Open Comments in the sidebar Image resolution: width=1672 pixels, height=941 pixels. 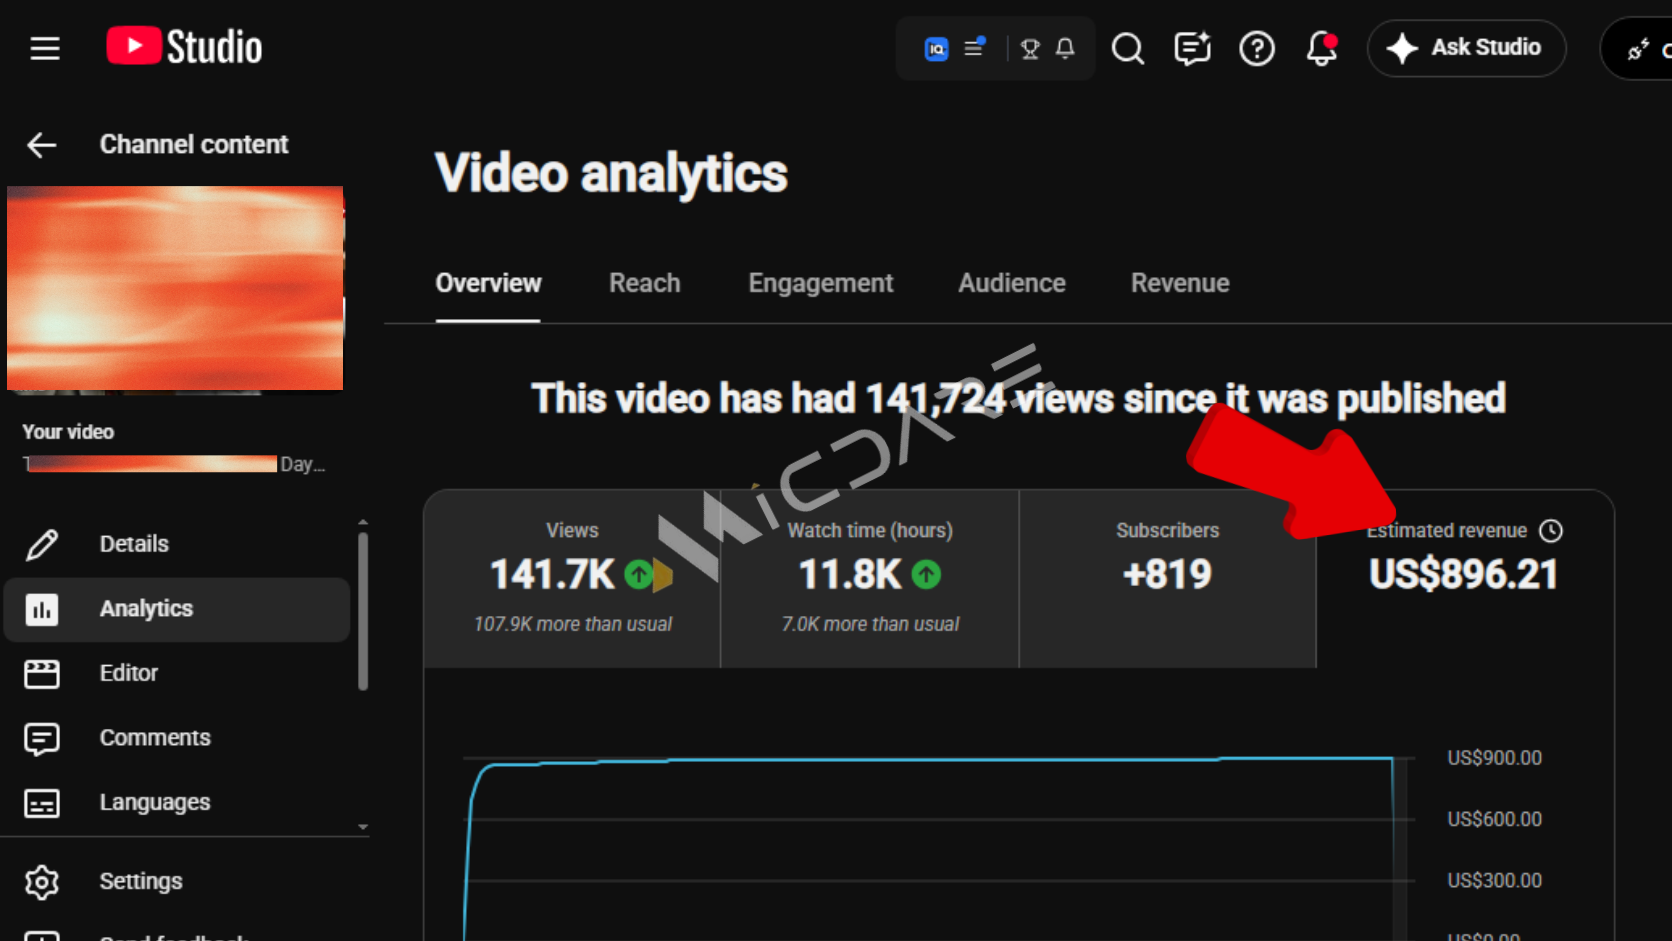click(x=176, y=738)
